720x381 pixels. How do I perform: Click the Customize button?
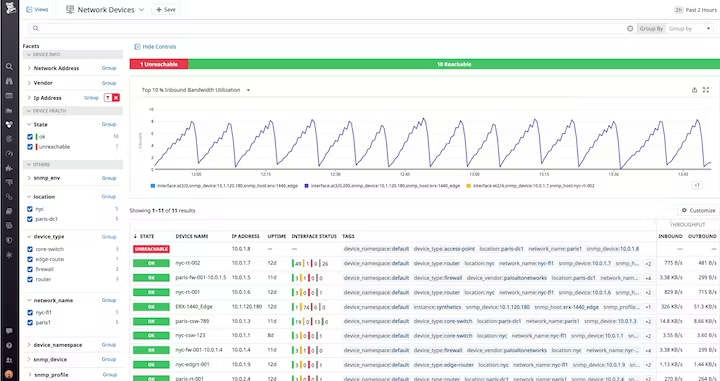(x=698, y=210)
